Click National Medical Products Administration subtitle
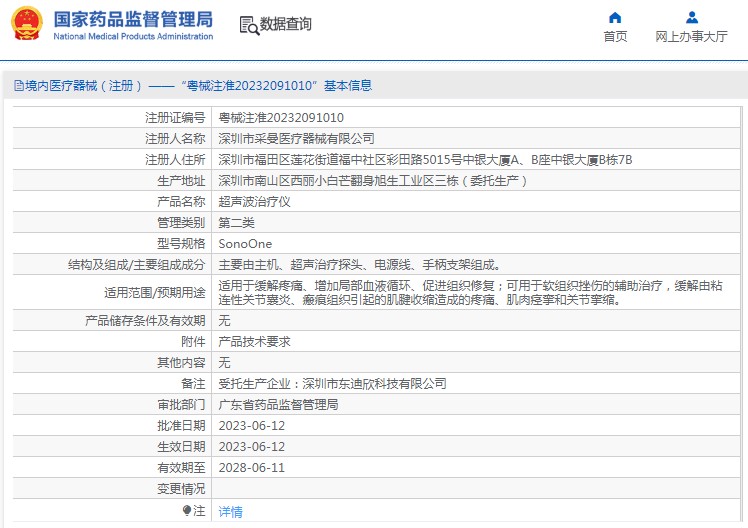The width and height of the screenshot is (748, 528). pyautogui.click(x=133, y=36)
